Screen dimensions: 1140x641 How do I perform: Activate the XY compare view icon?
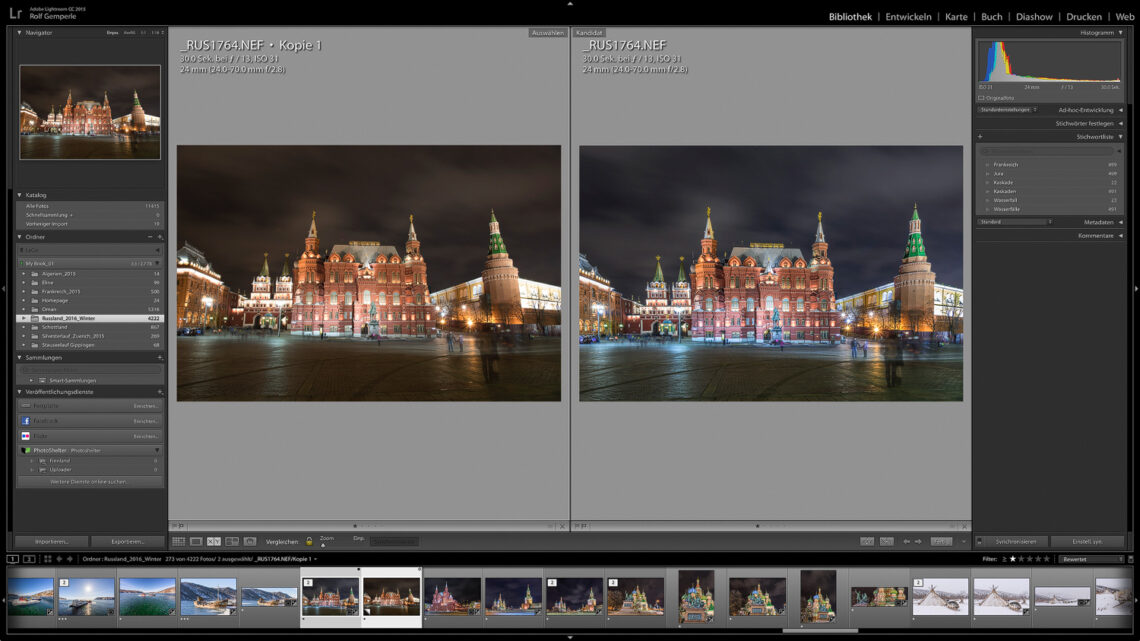point(214,541)
